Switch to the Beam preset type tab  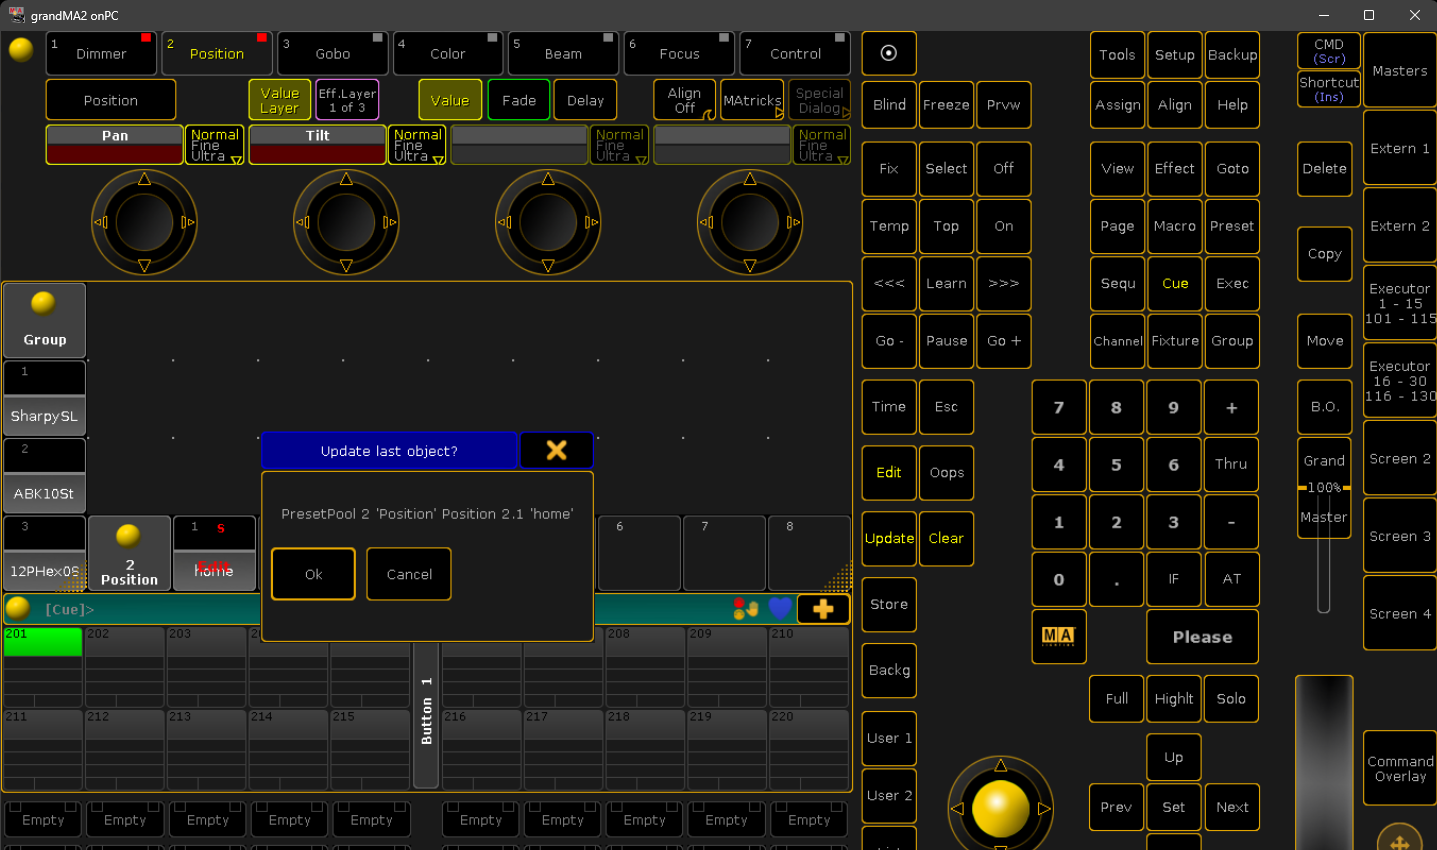click(563, 53)
